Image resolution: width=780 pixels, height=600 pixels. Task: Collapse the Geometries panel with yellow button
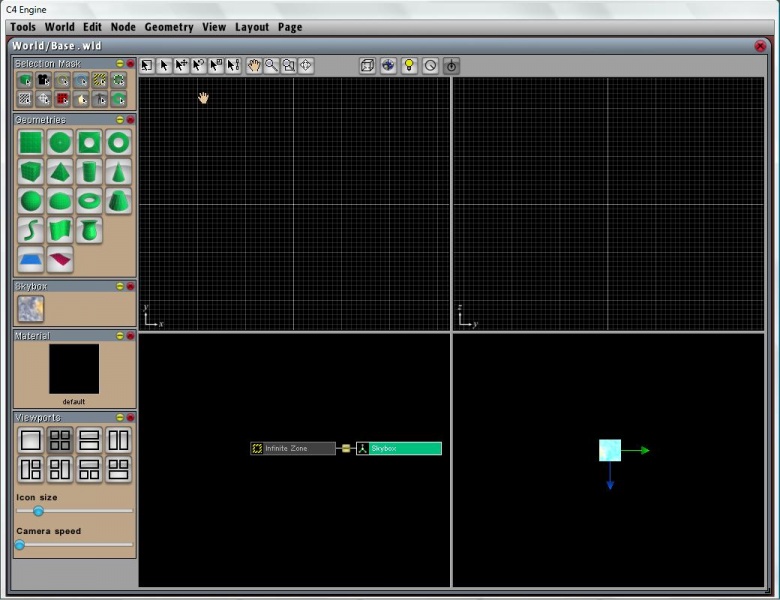coord(119,120)
